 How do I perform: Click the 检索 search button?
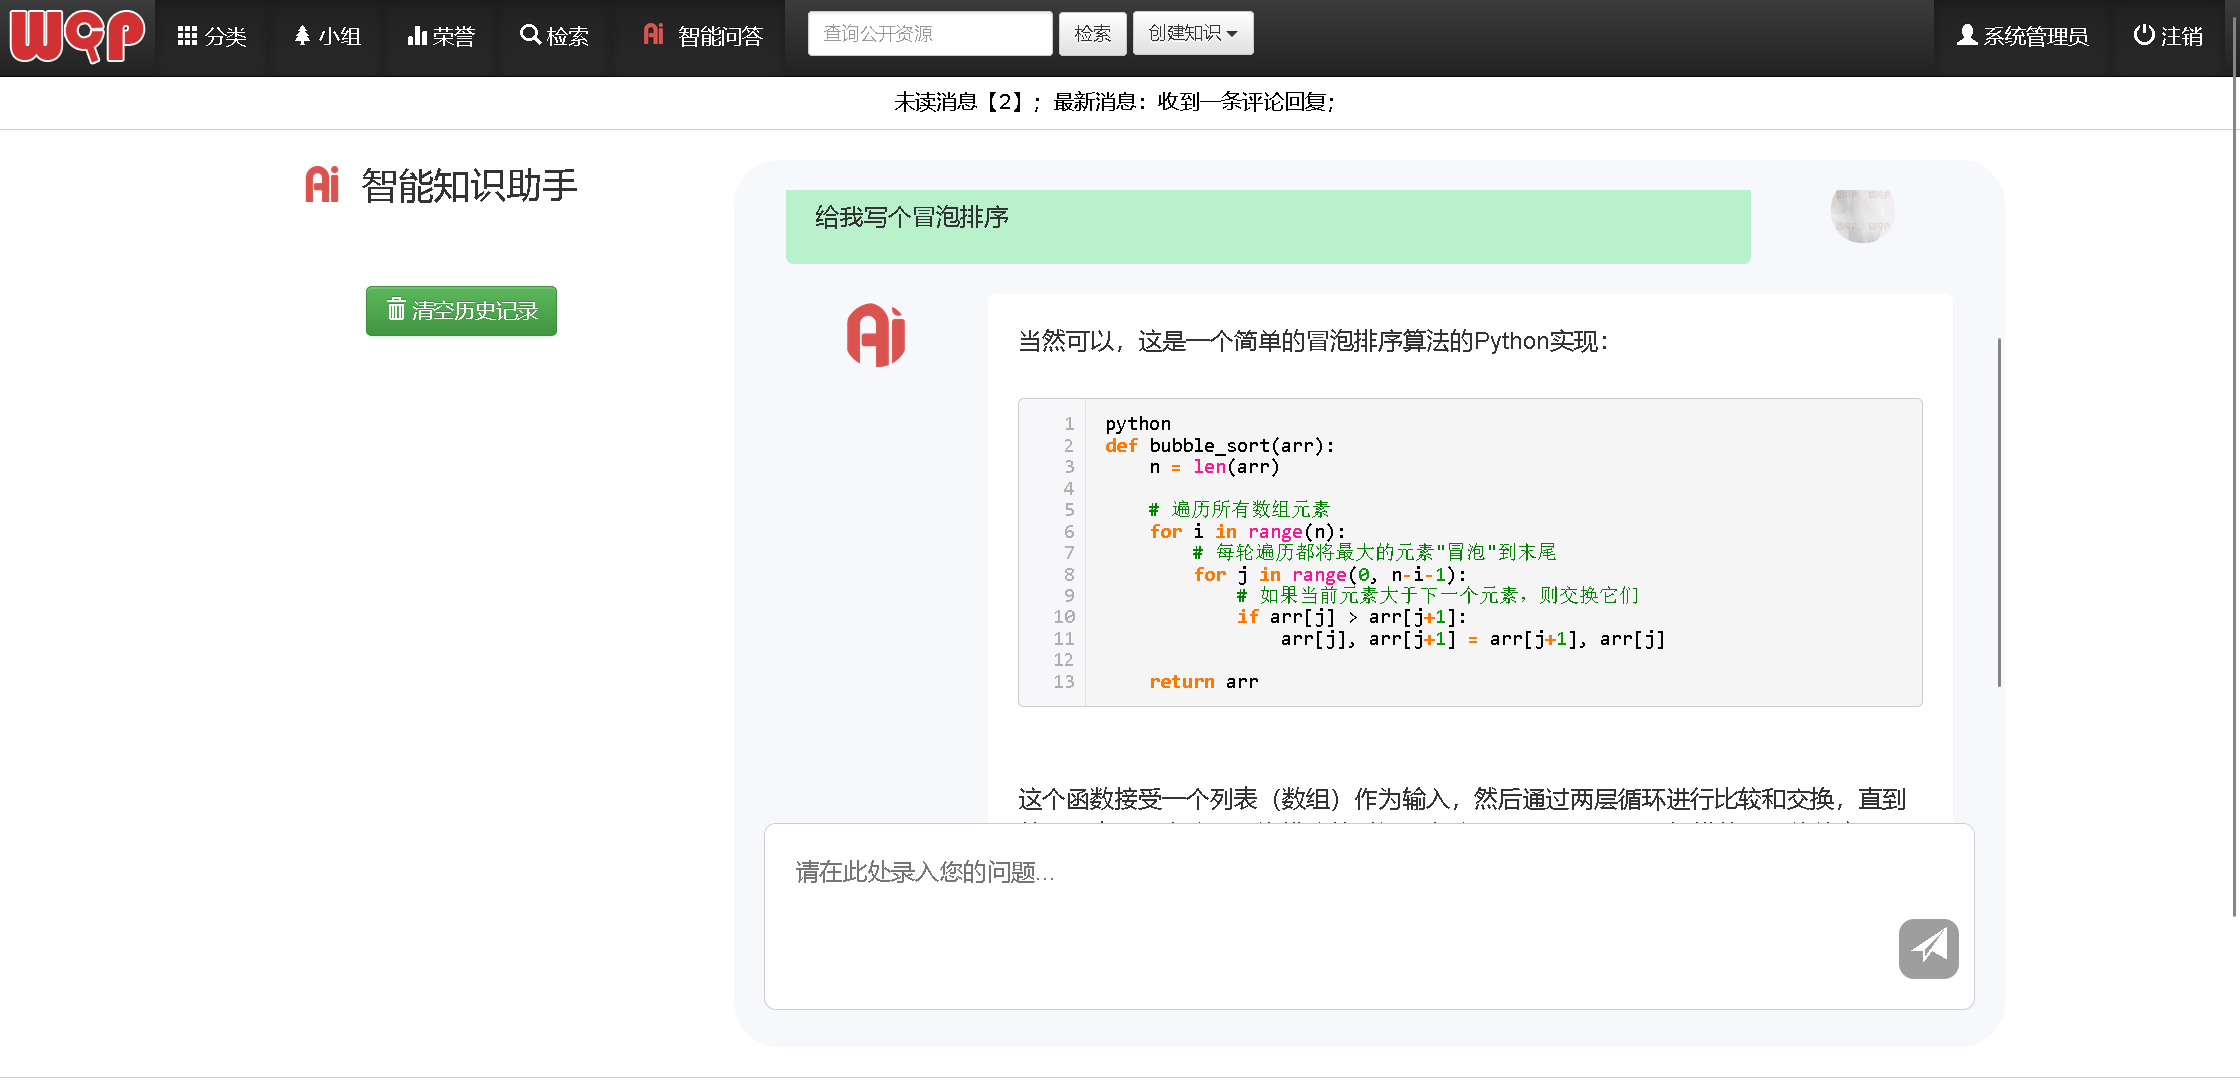pyautogui.click(x=1092, y=34)
